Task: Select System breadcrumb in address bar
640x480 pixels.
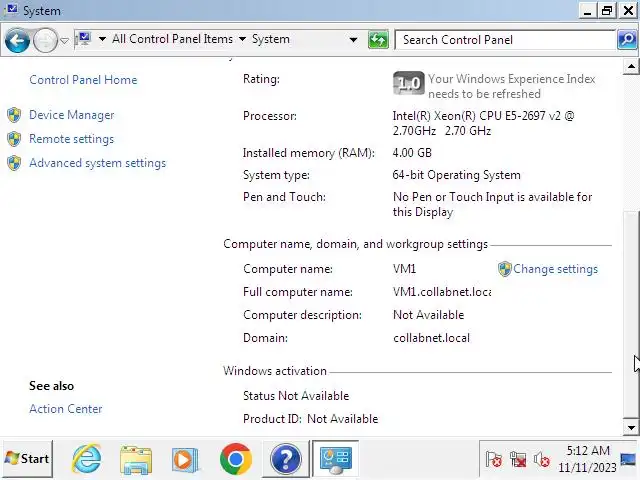Action: click(x=271, y=39)
